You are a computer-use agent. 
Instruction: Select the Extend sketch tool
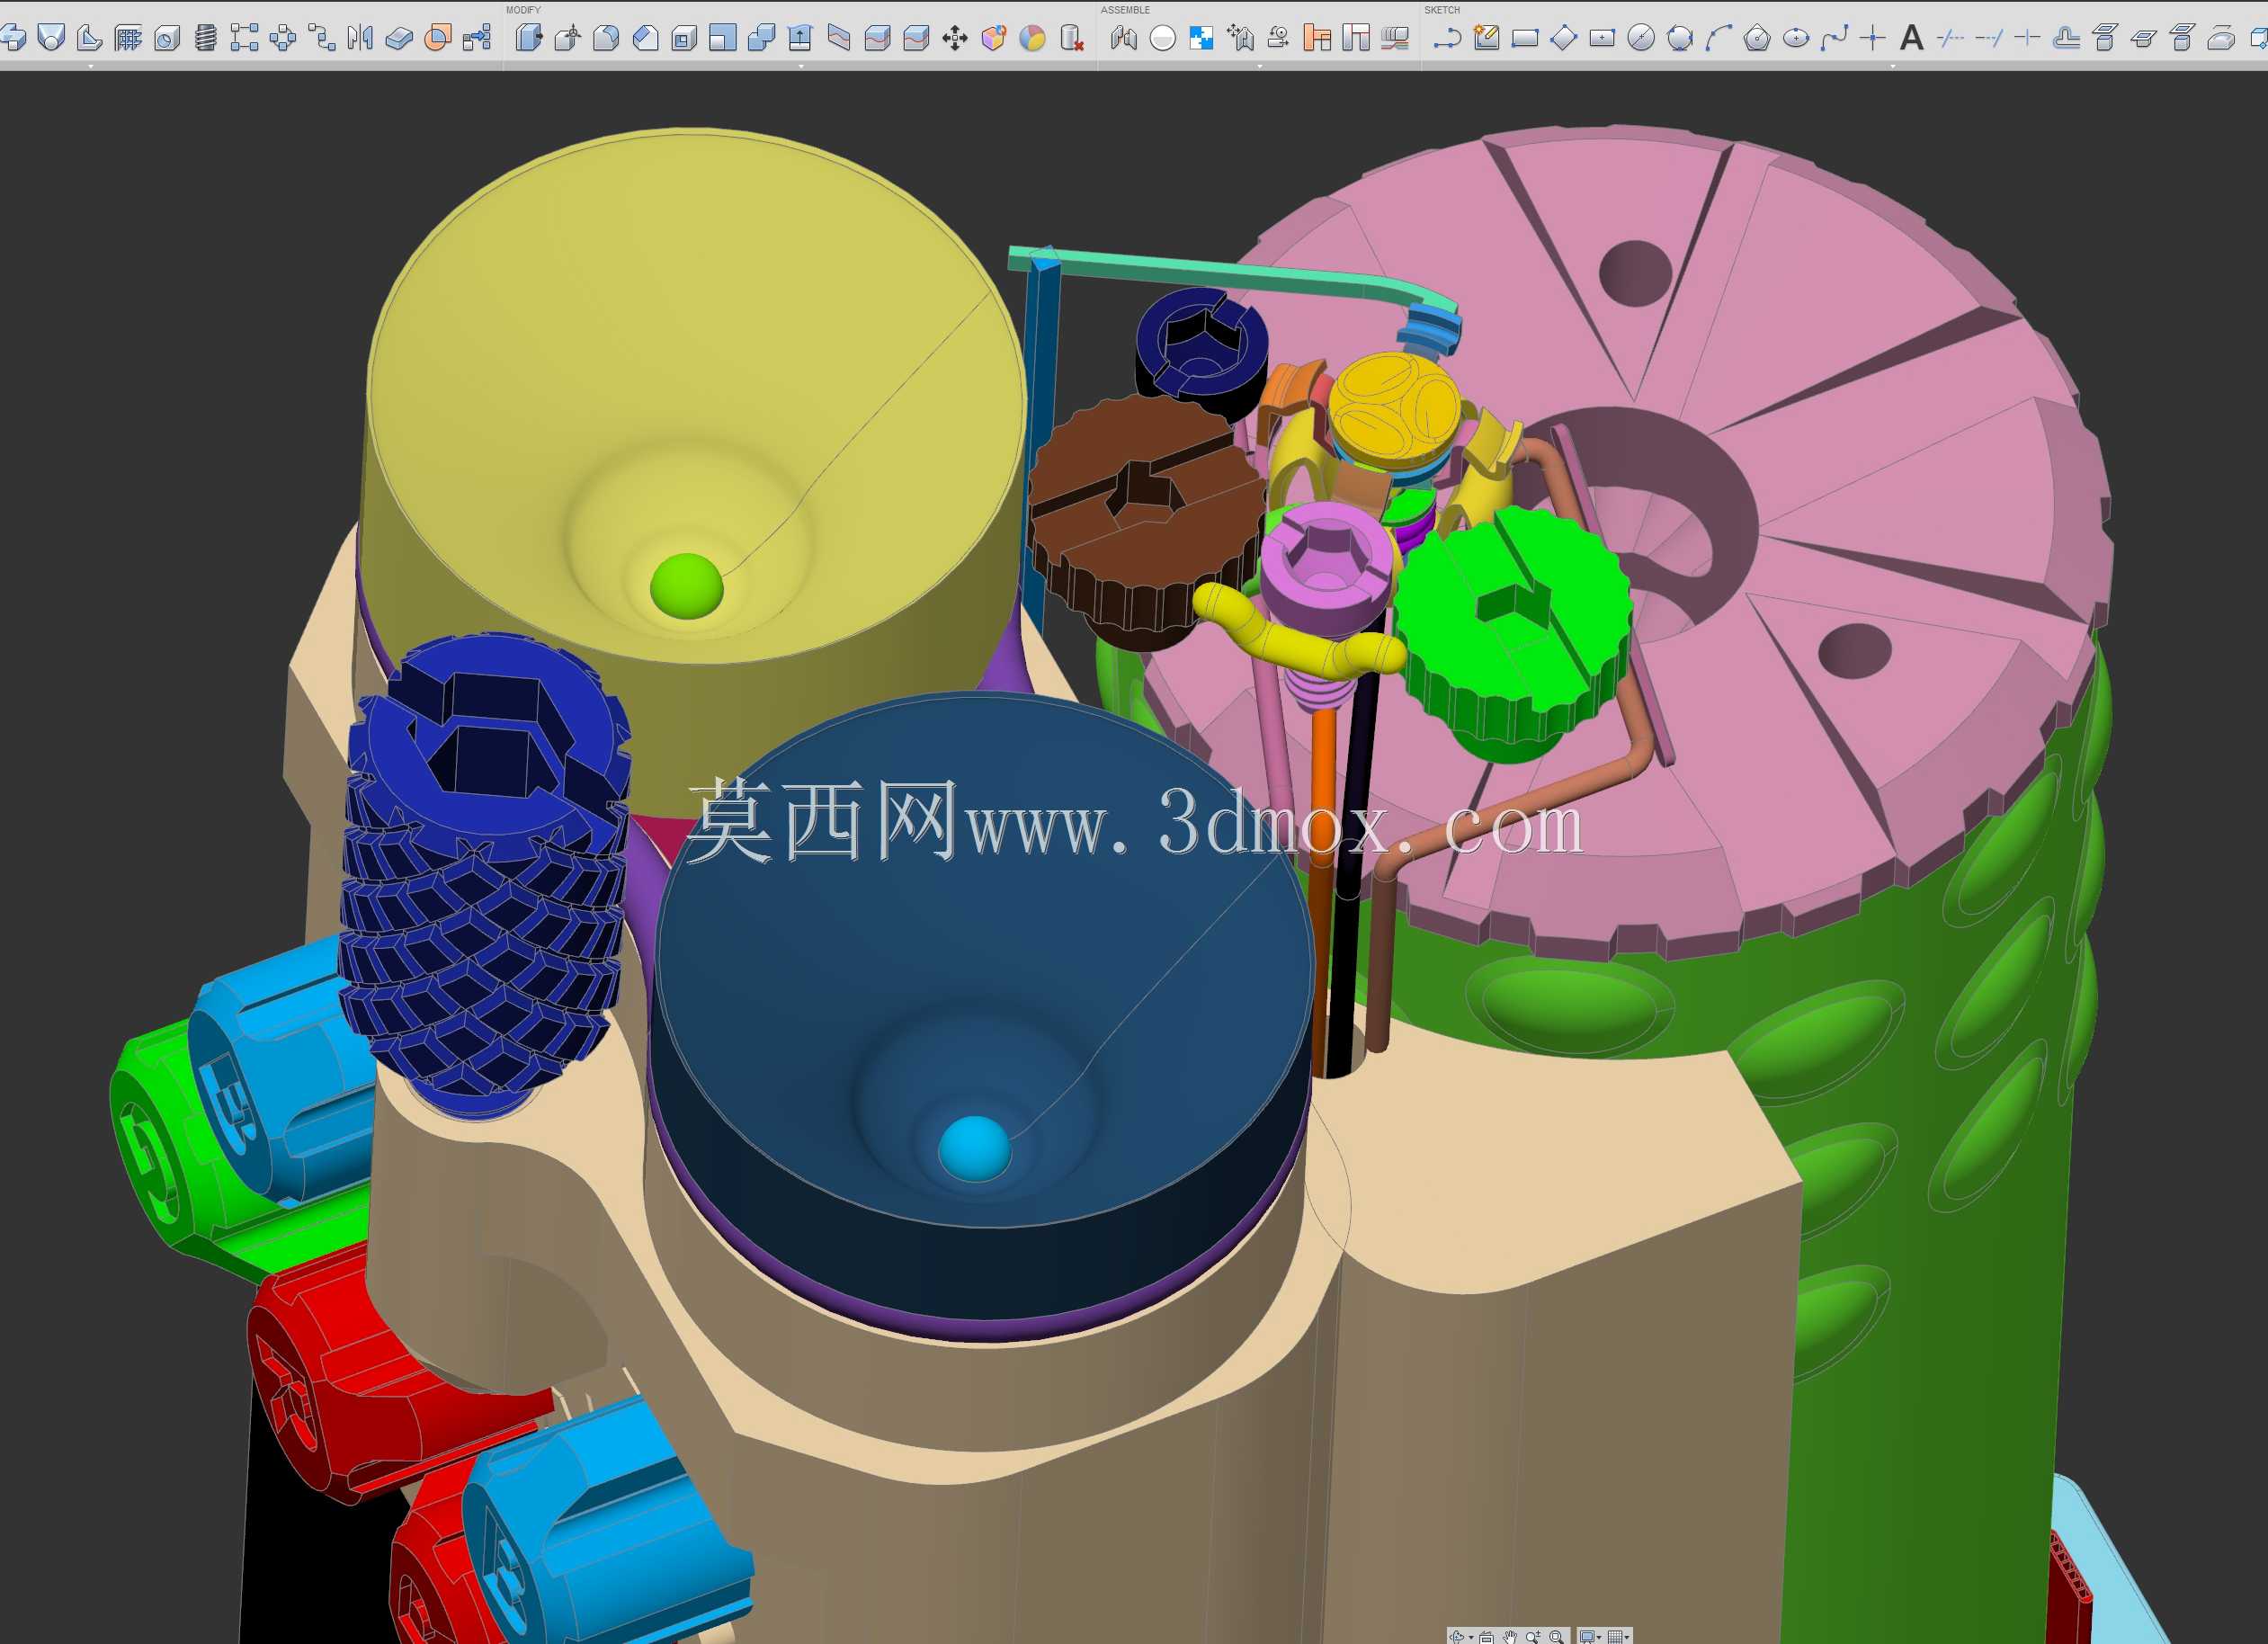click(x=1989, y=38)
